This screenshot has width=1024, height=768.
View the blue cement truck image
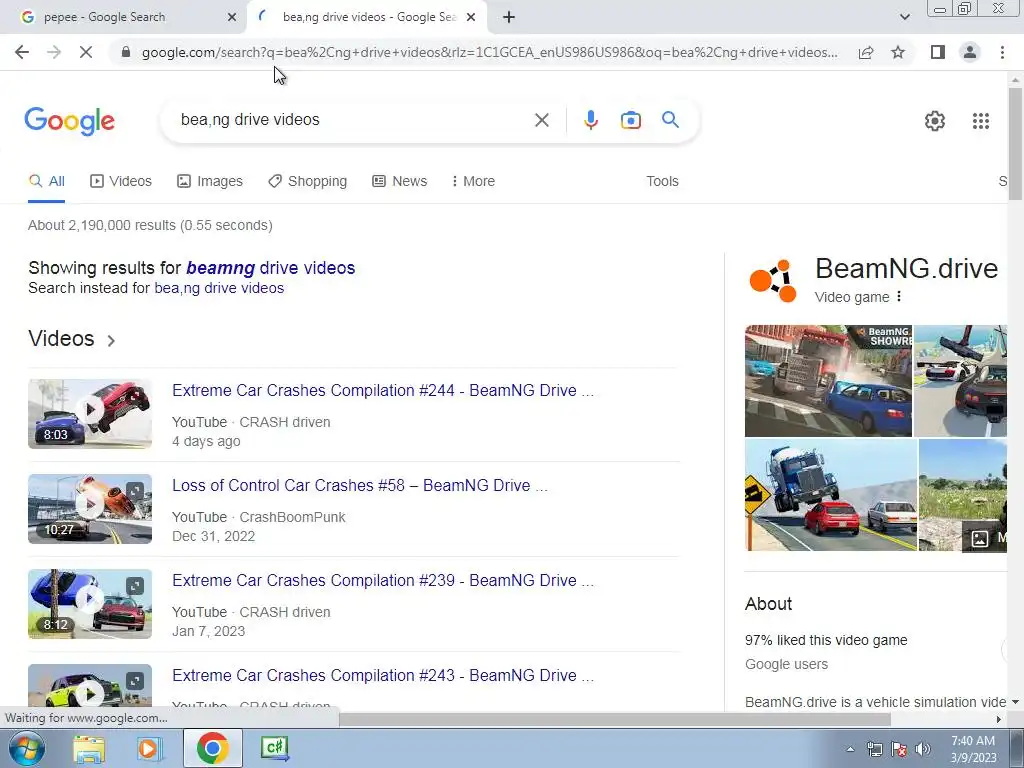coord(831,495)
